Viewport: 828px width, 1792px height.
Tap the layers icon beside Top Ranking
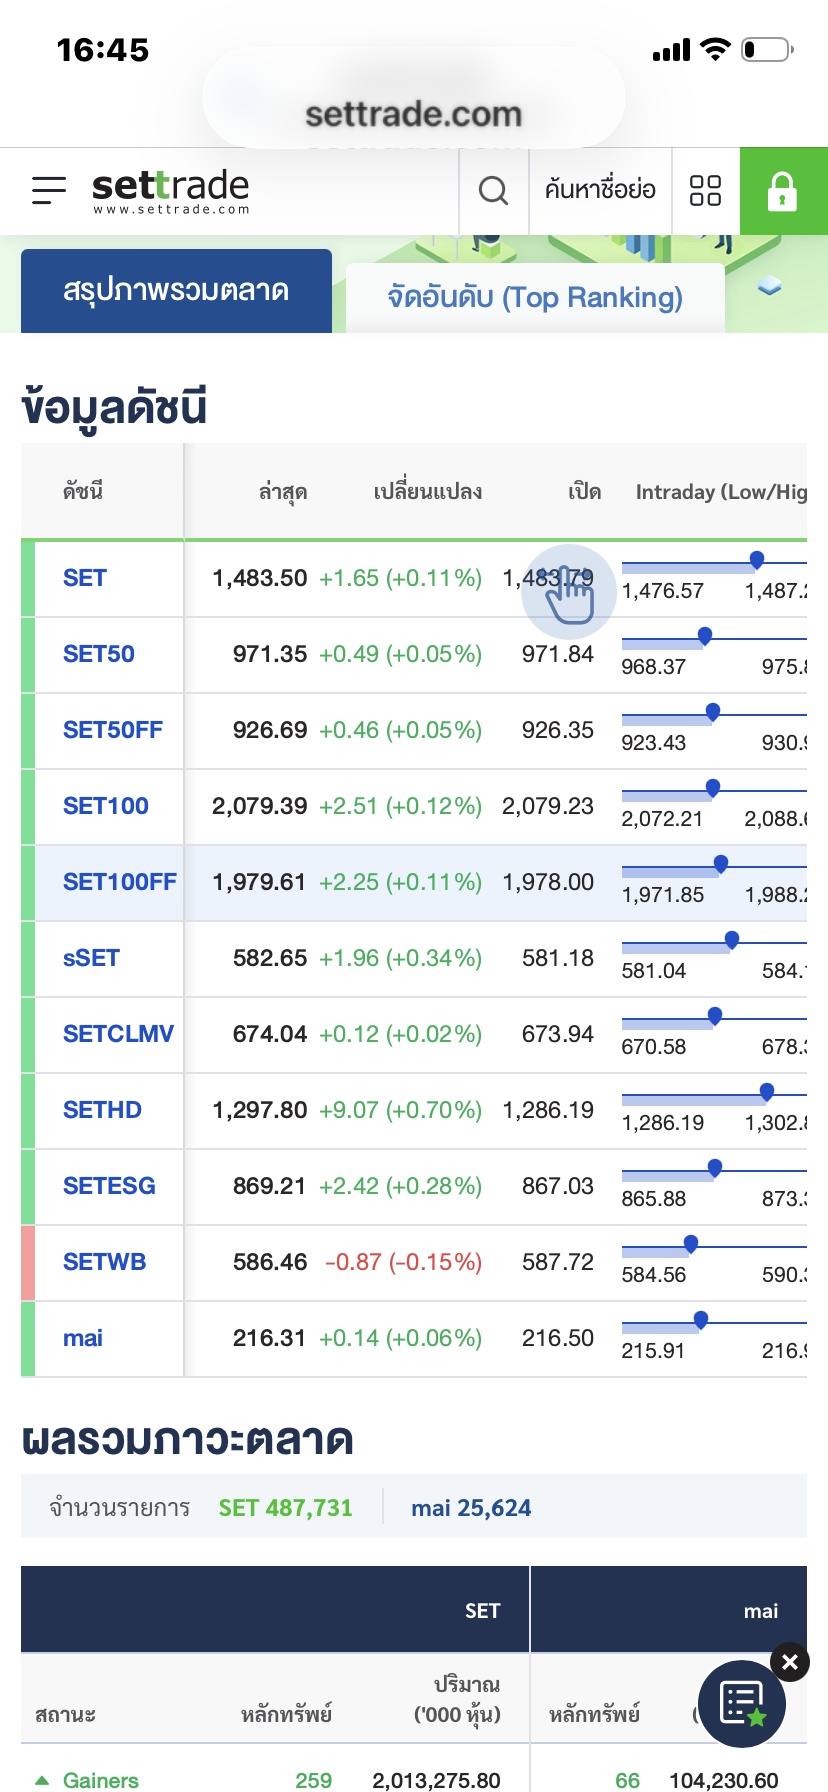pyautogui.click(x=769, y=287)
